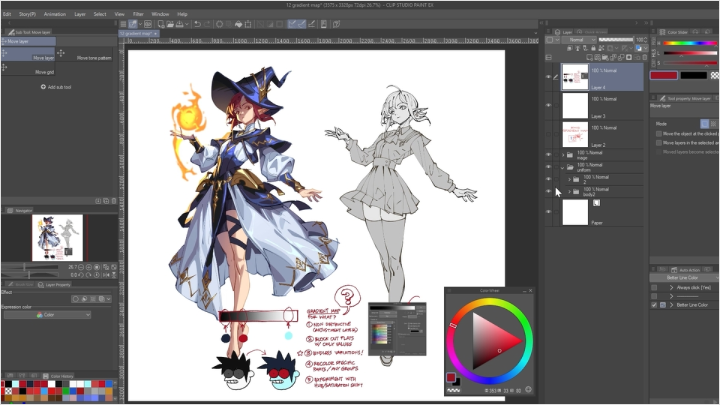The width and height of the screenshot is (720, 405).
Task: Open the Expression color dropdown
Action: point(47,315)
